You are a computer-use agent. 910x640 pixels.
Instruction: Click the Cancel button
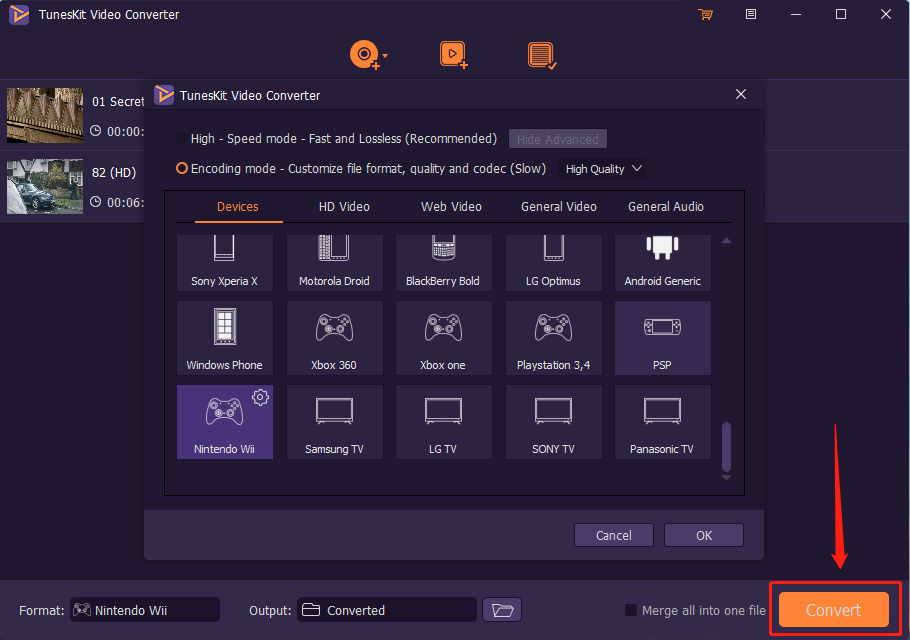[613, 535]
